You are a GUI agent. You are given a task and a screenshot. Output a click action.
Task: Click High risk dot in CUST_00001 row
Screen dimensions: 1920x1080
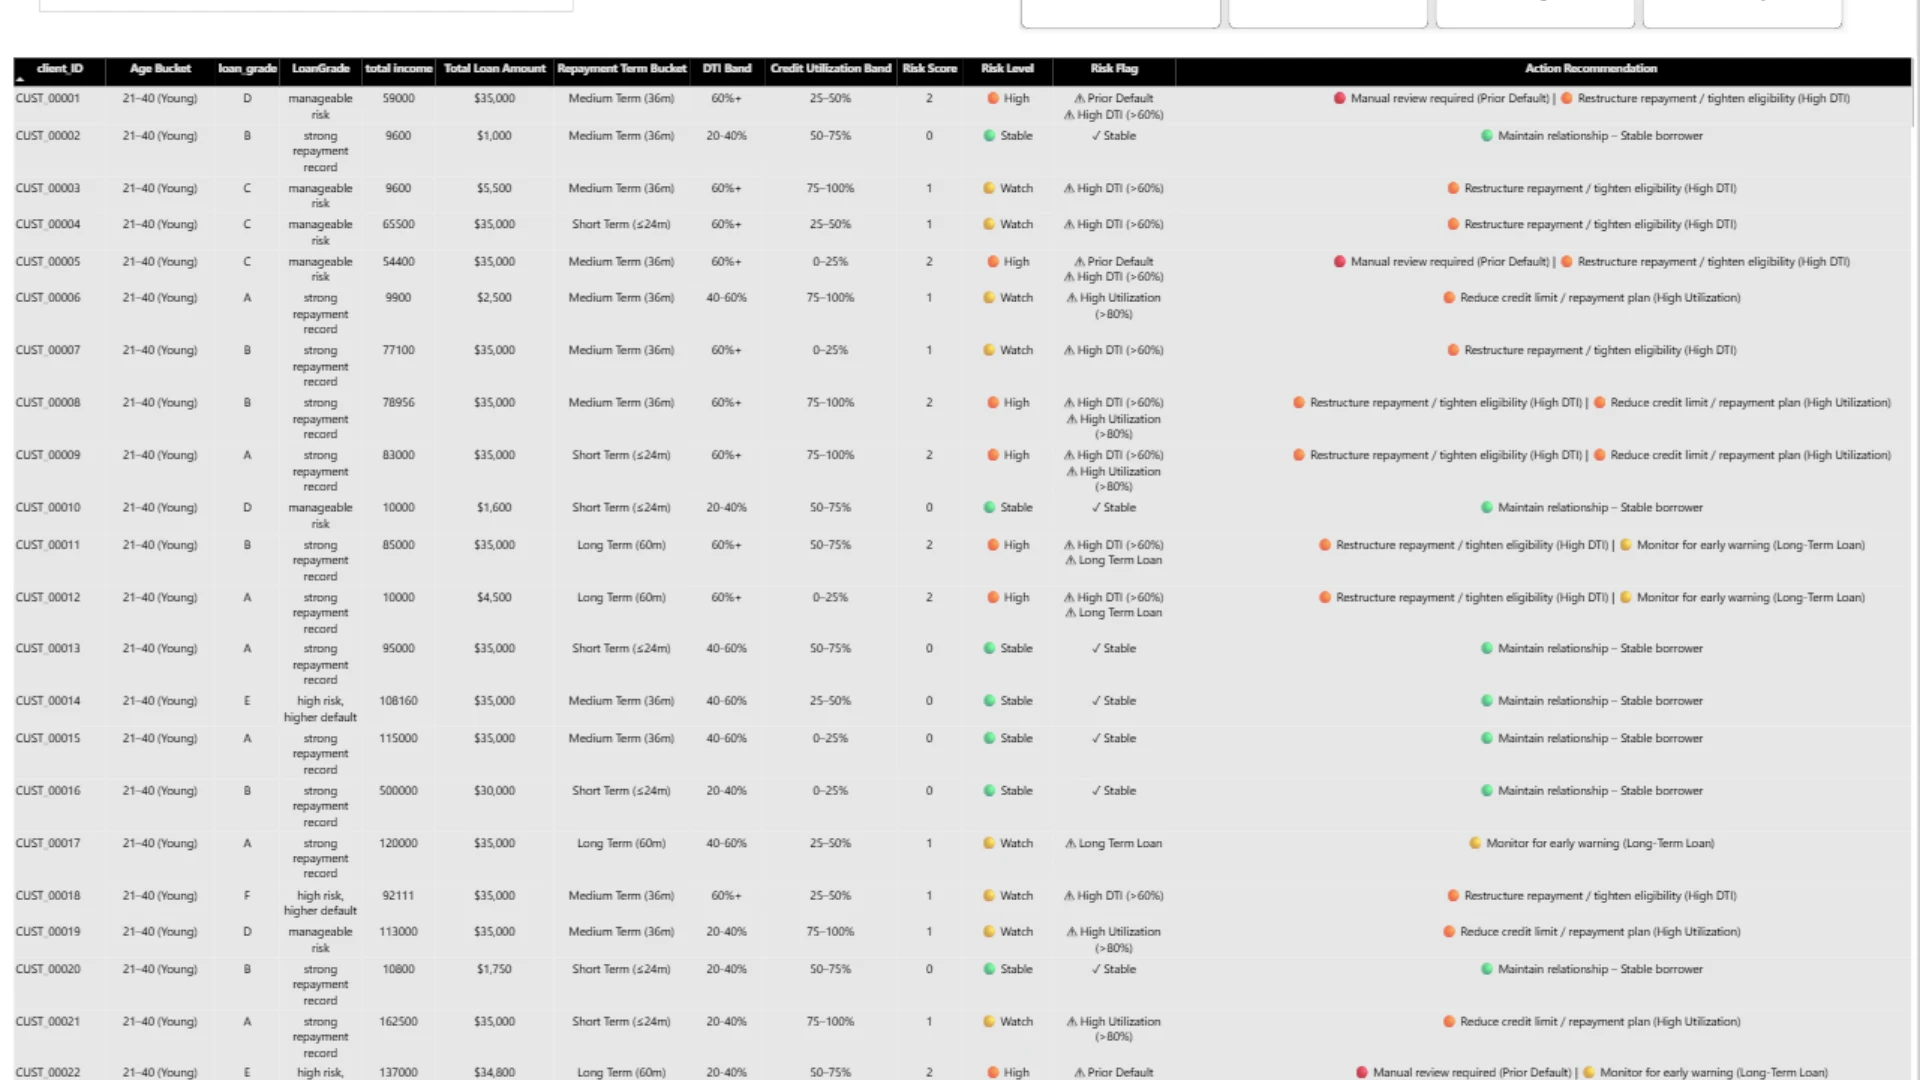993,98
